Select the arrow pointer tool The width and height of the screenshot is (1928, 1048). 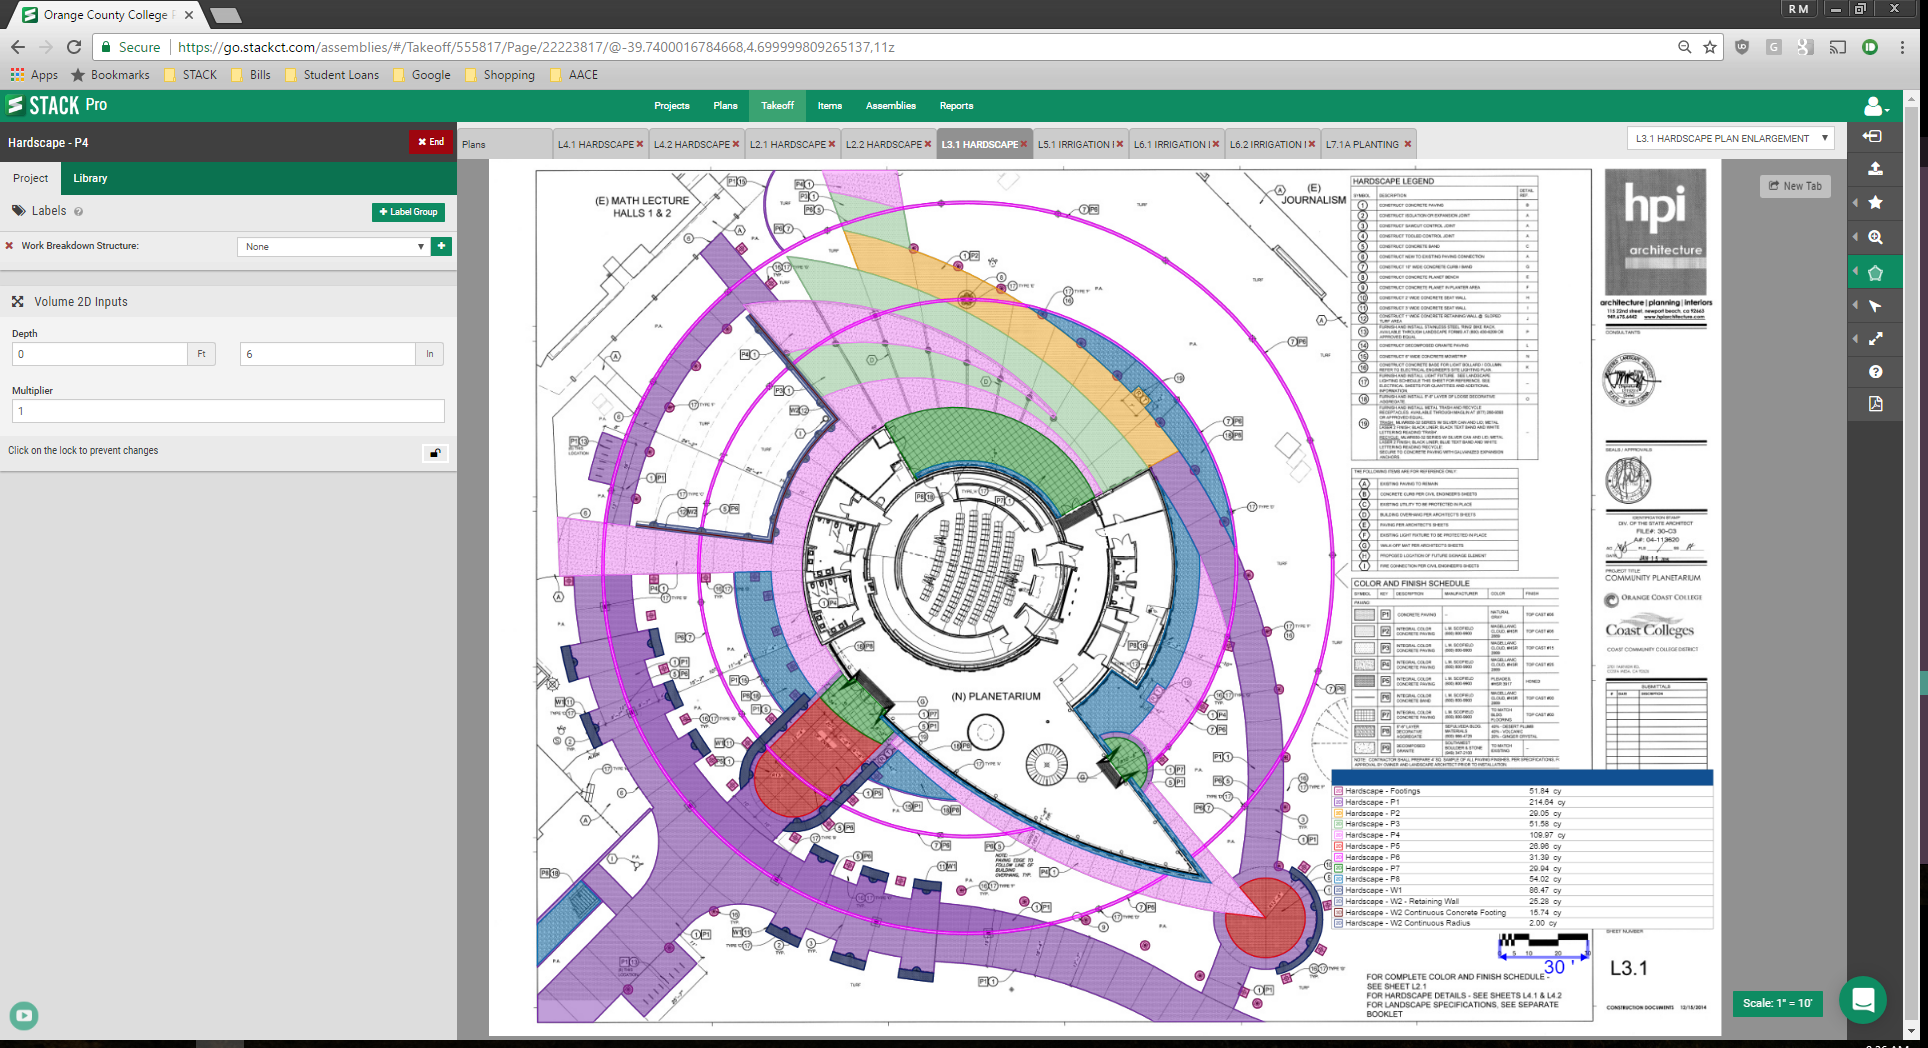[x=1875, y=306]
